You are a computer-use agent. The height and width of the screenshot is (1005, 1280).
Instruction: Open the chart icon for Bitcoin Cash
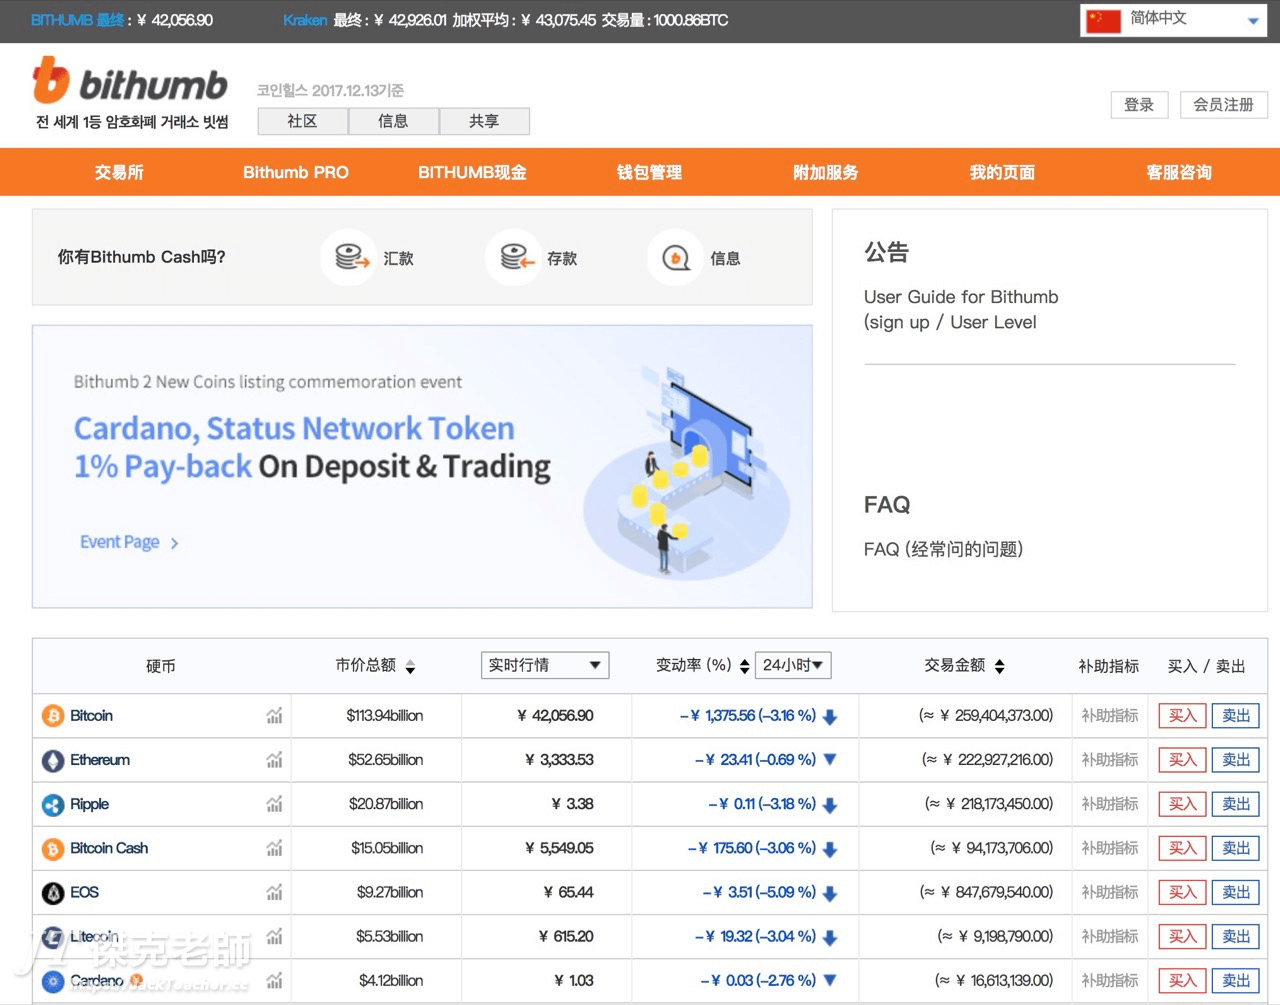(x=274, y=848)
